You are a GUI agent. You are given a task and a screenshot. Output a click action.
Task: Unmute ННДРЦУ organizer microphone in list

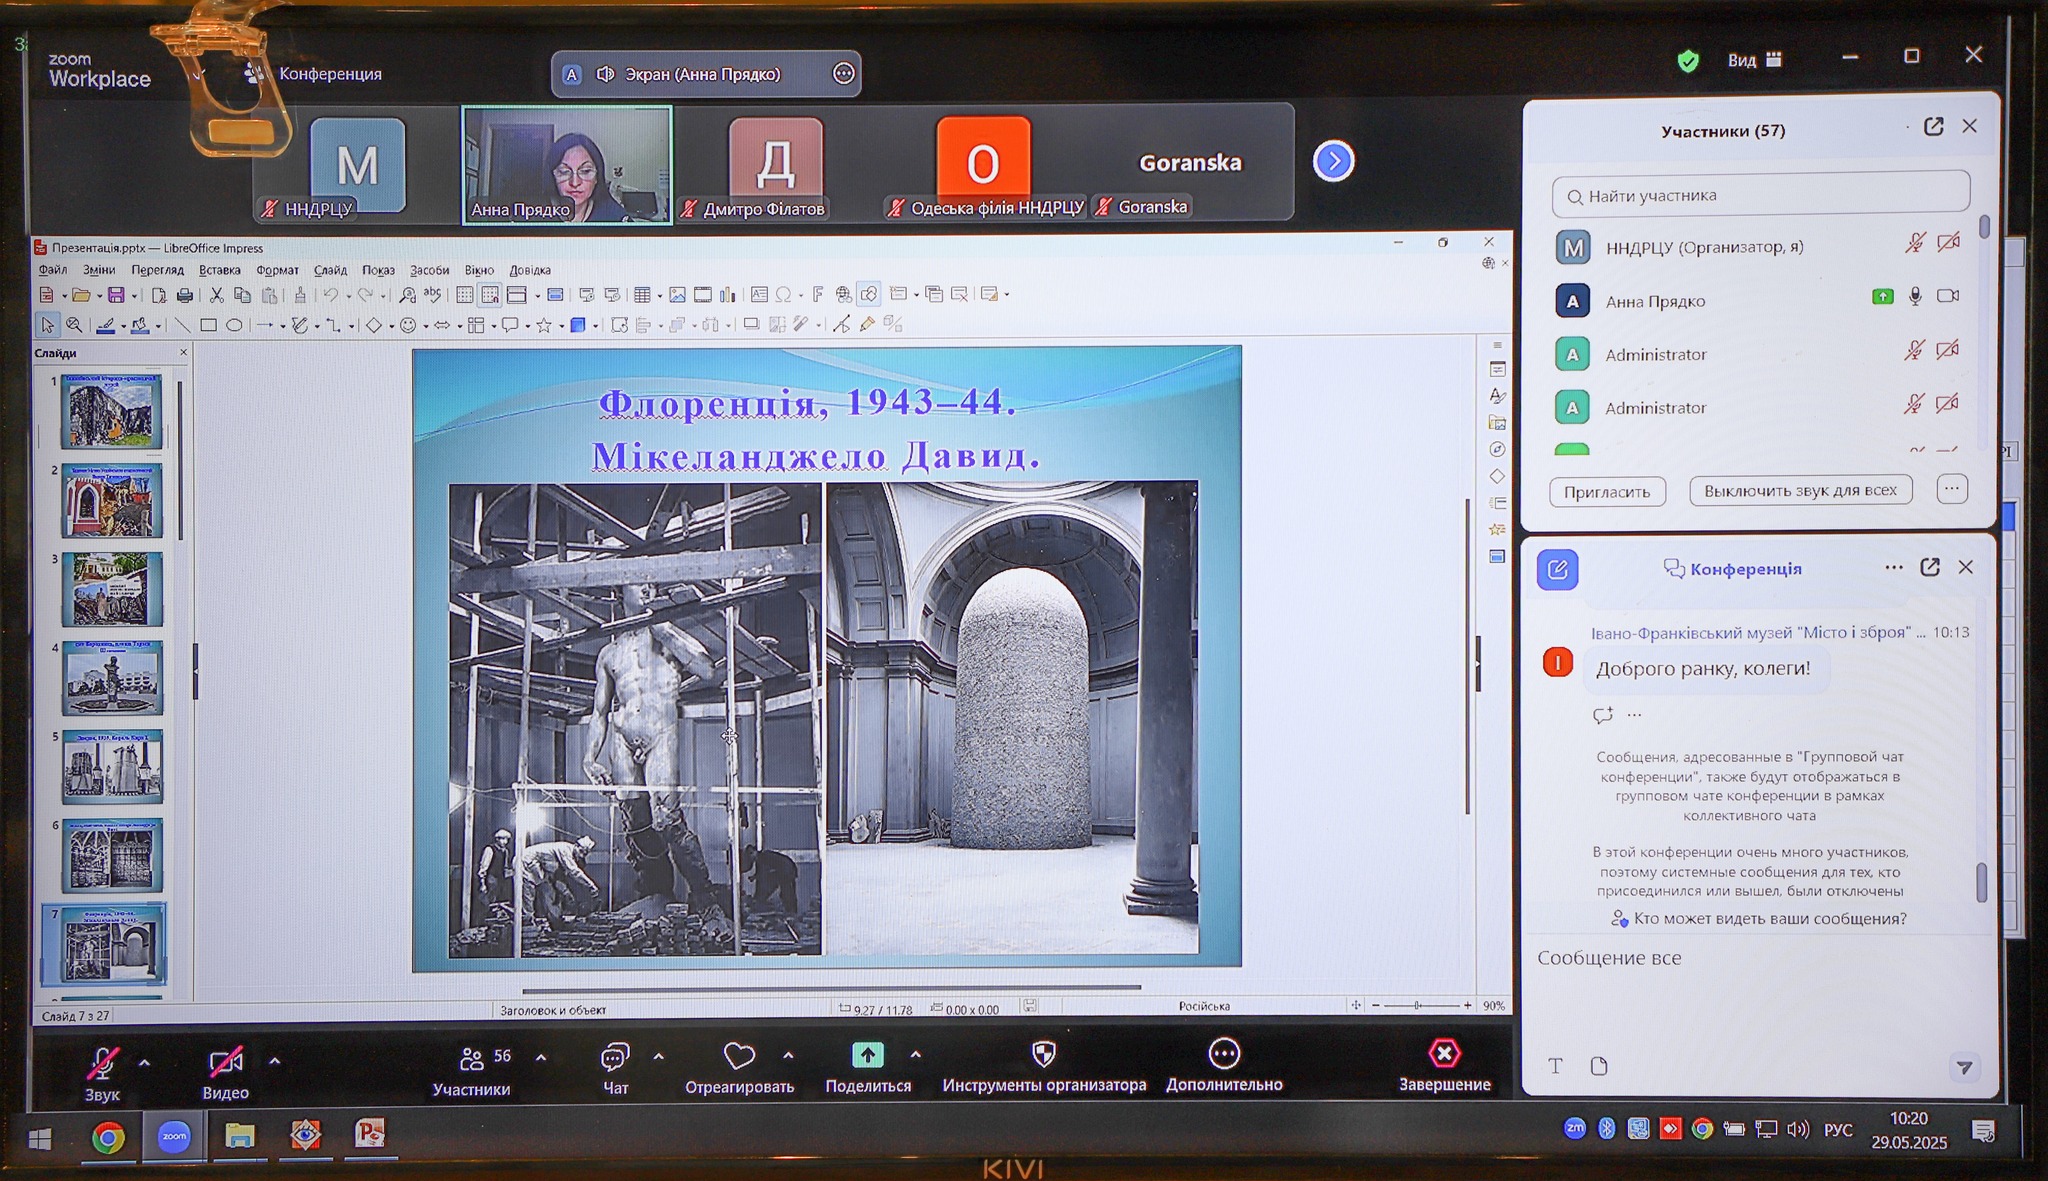click(1914, 243)
